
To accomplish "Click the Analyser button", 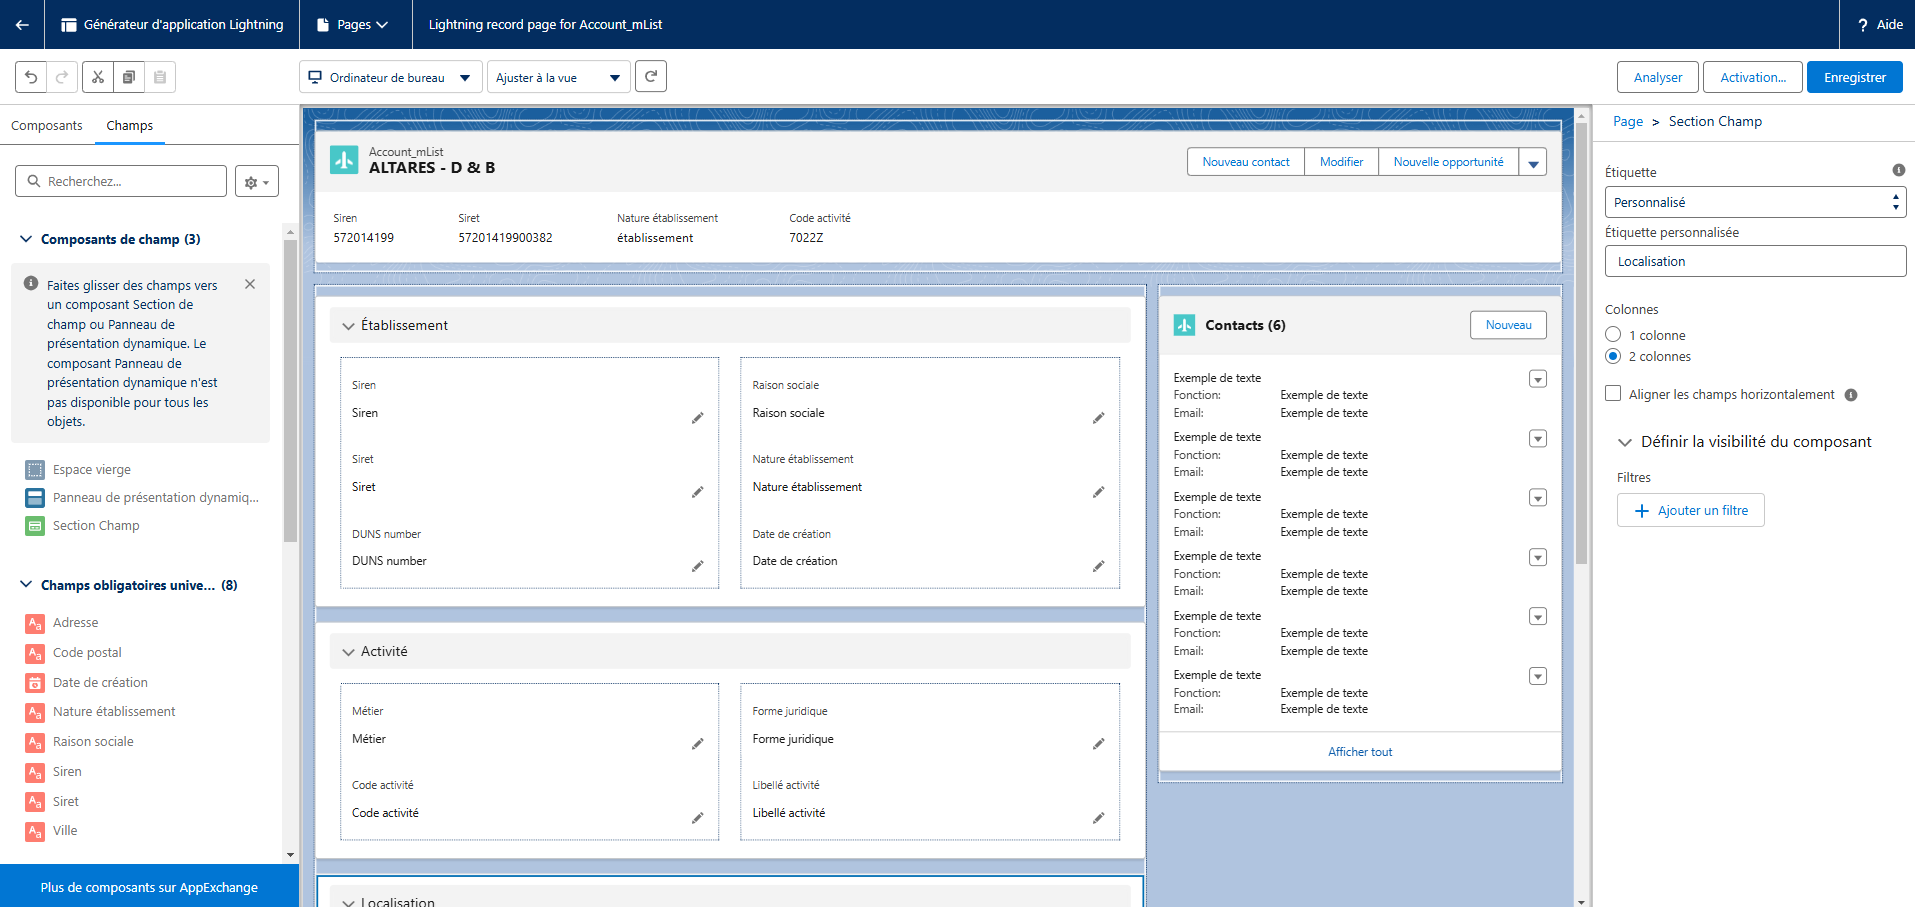I will pyautogui.click(x=1658, y=77).
